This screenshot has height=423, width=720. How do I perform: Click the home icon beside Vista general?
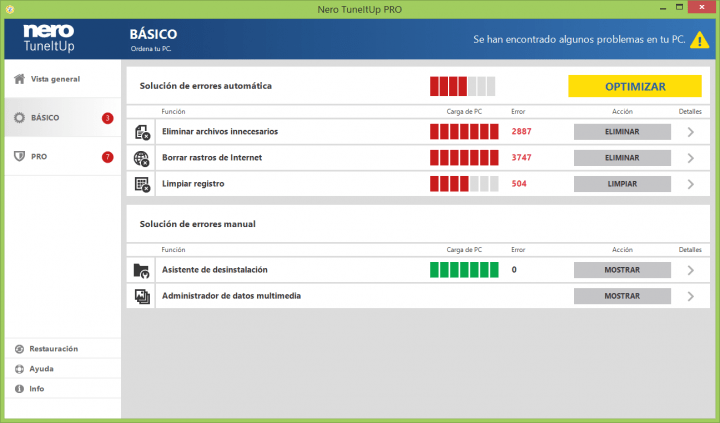tap(19, 79)
